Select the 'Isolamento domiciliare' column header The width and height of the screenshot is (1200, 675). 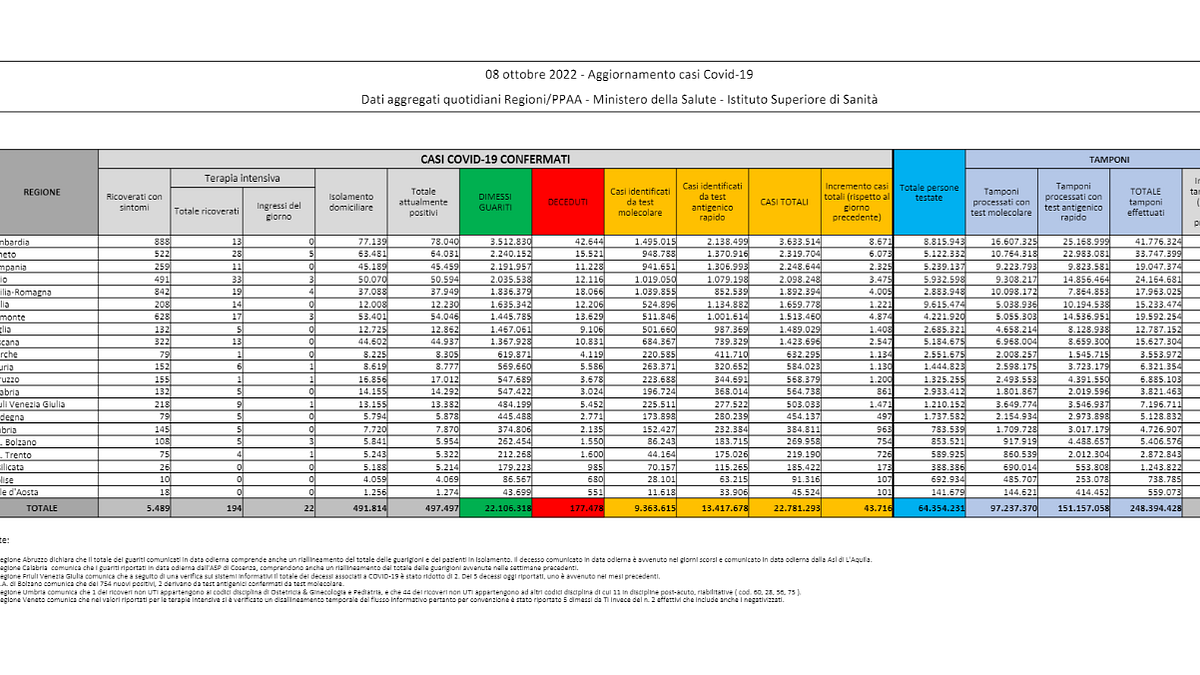click(353, 202)
